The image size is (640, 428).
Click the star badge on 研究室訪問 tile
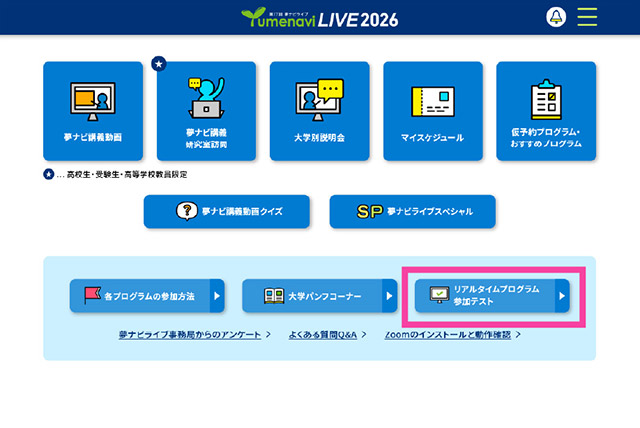click(x=159, y=64)
